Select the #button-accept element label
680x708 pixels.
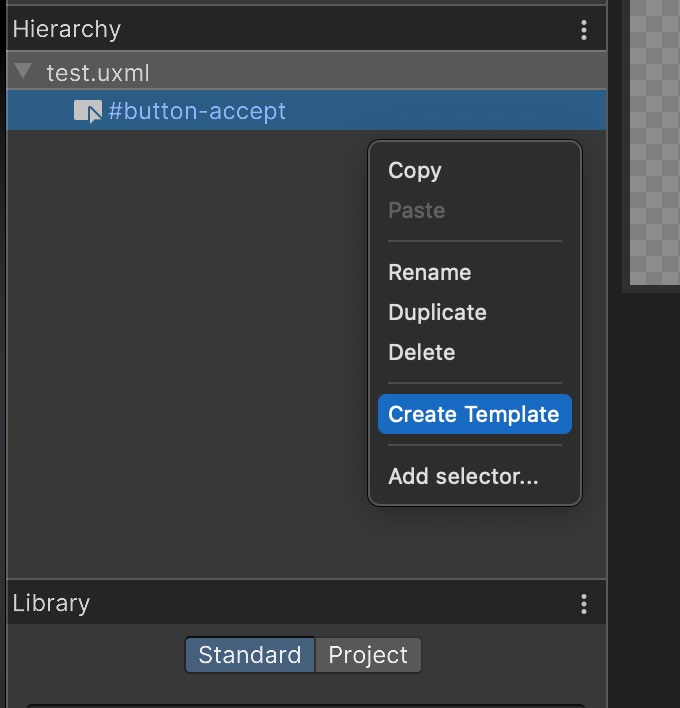tap(197, 111)
